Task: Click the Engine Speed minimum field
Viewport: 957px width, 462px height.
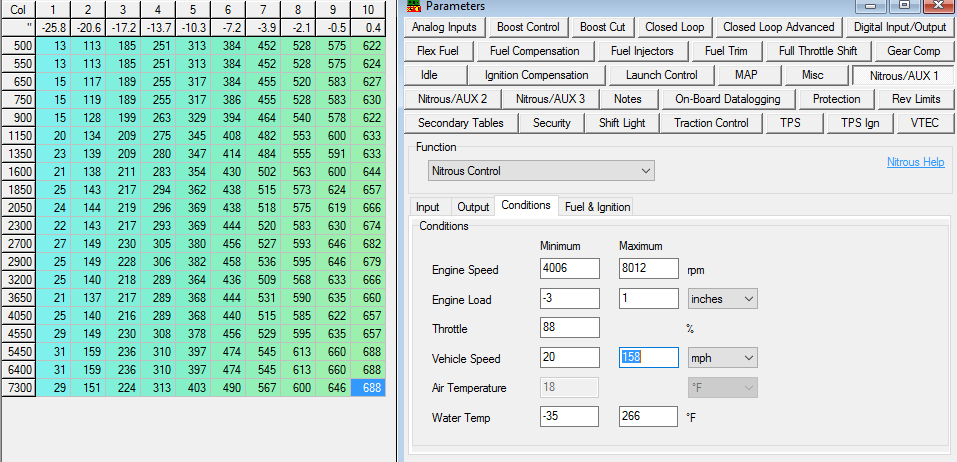Action: [568, 268]
